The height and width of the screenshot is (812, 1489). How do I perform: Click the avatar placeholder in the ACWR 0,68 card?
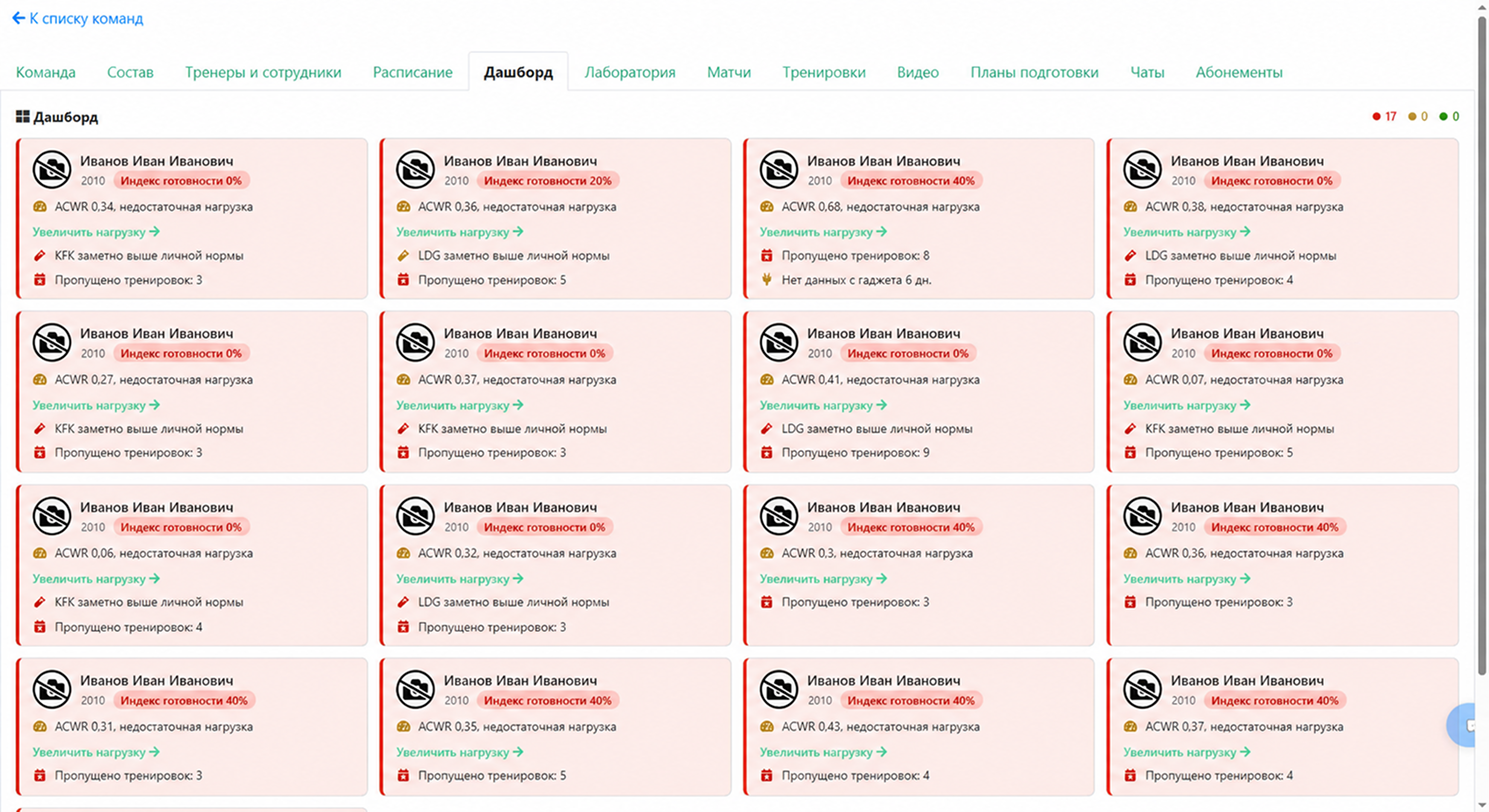coord(779,170)
